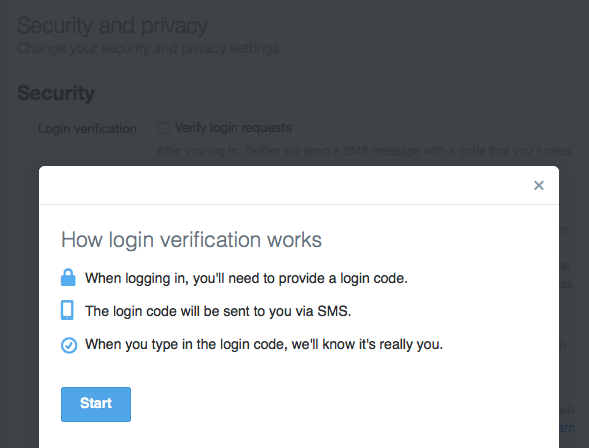
Task: Click the empty header bar of the dialog
Action: [x=285, y=185]
